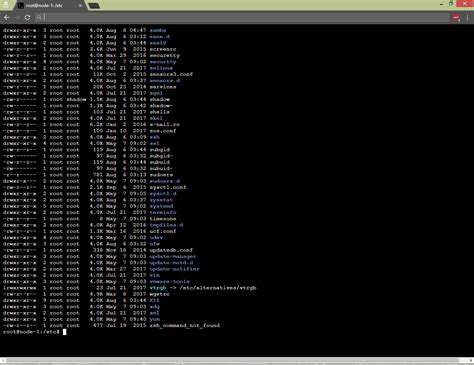Image resolution: width=474 pixels, height=365 pixels.
Task: Click the ucf.conf file name
Action: 163,231
